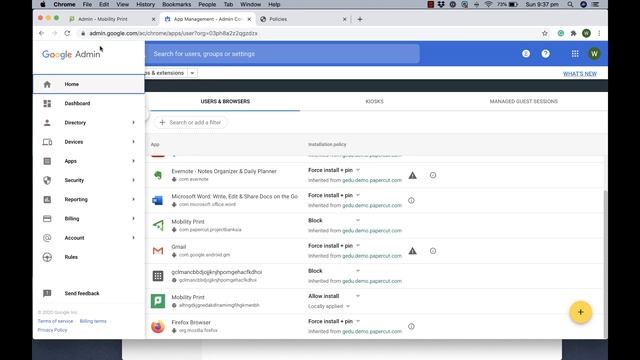Click the search users, groups or settings box

tap(282, 53)
